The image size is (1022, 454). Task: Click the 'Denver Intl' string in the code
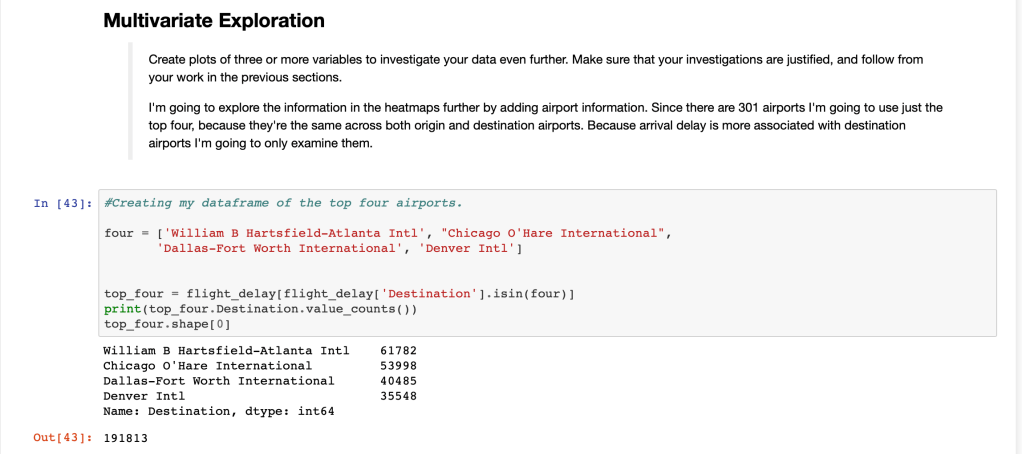tap(467, 248)
